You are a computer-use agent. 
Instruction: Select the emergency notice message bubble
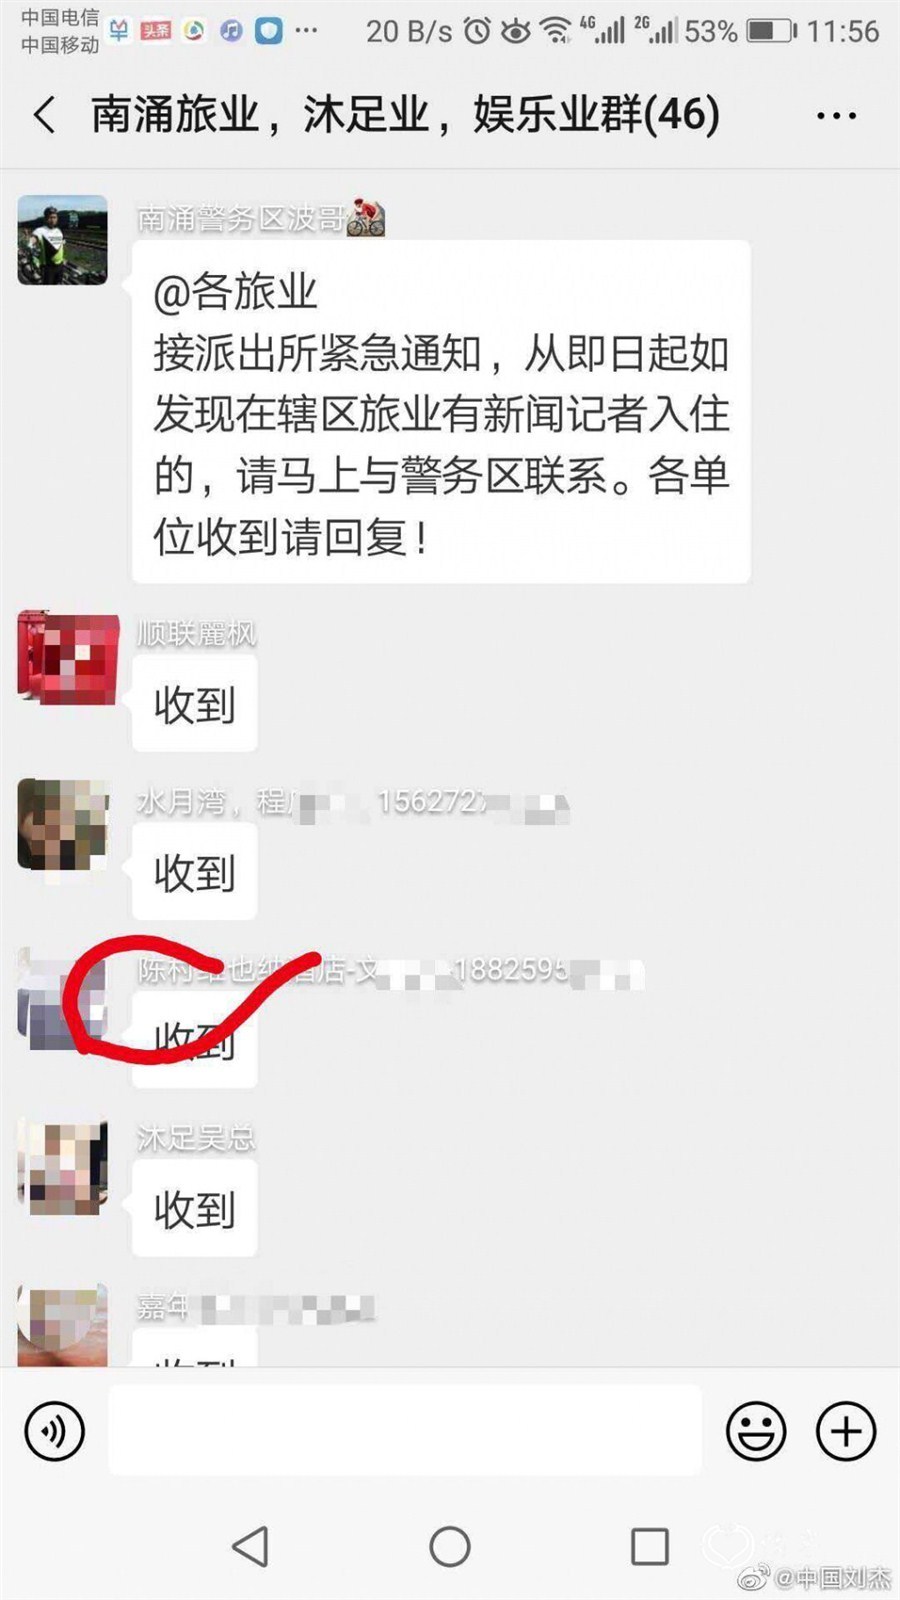[x=441, y=412]
